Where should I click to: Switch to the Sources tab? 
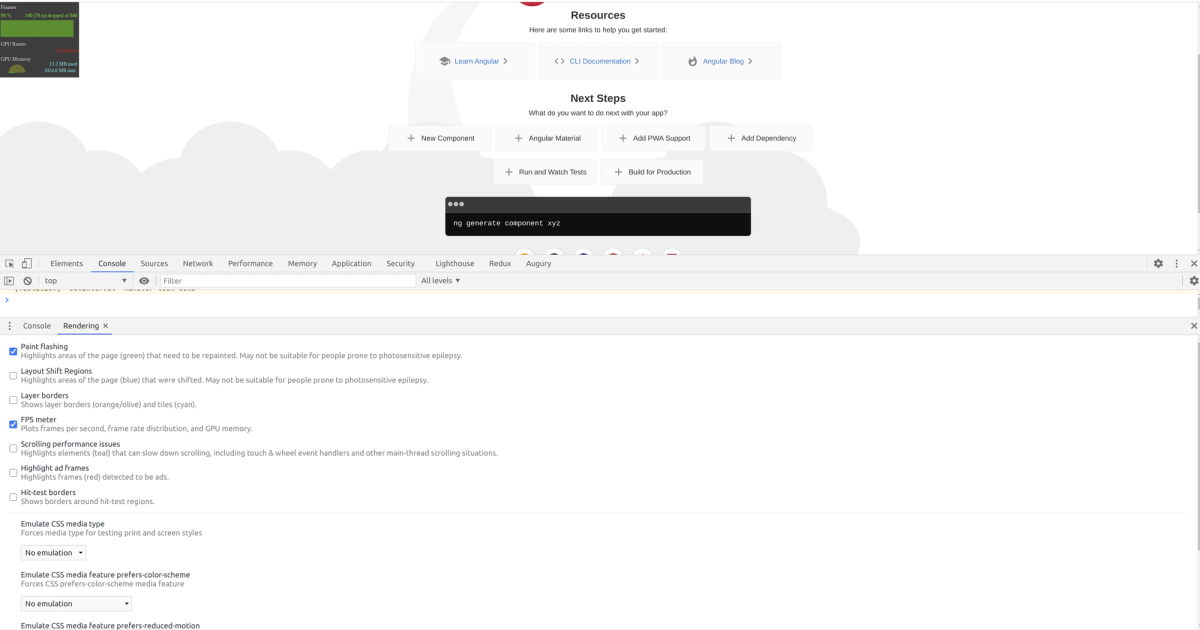pos(154,263)
